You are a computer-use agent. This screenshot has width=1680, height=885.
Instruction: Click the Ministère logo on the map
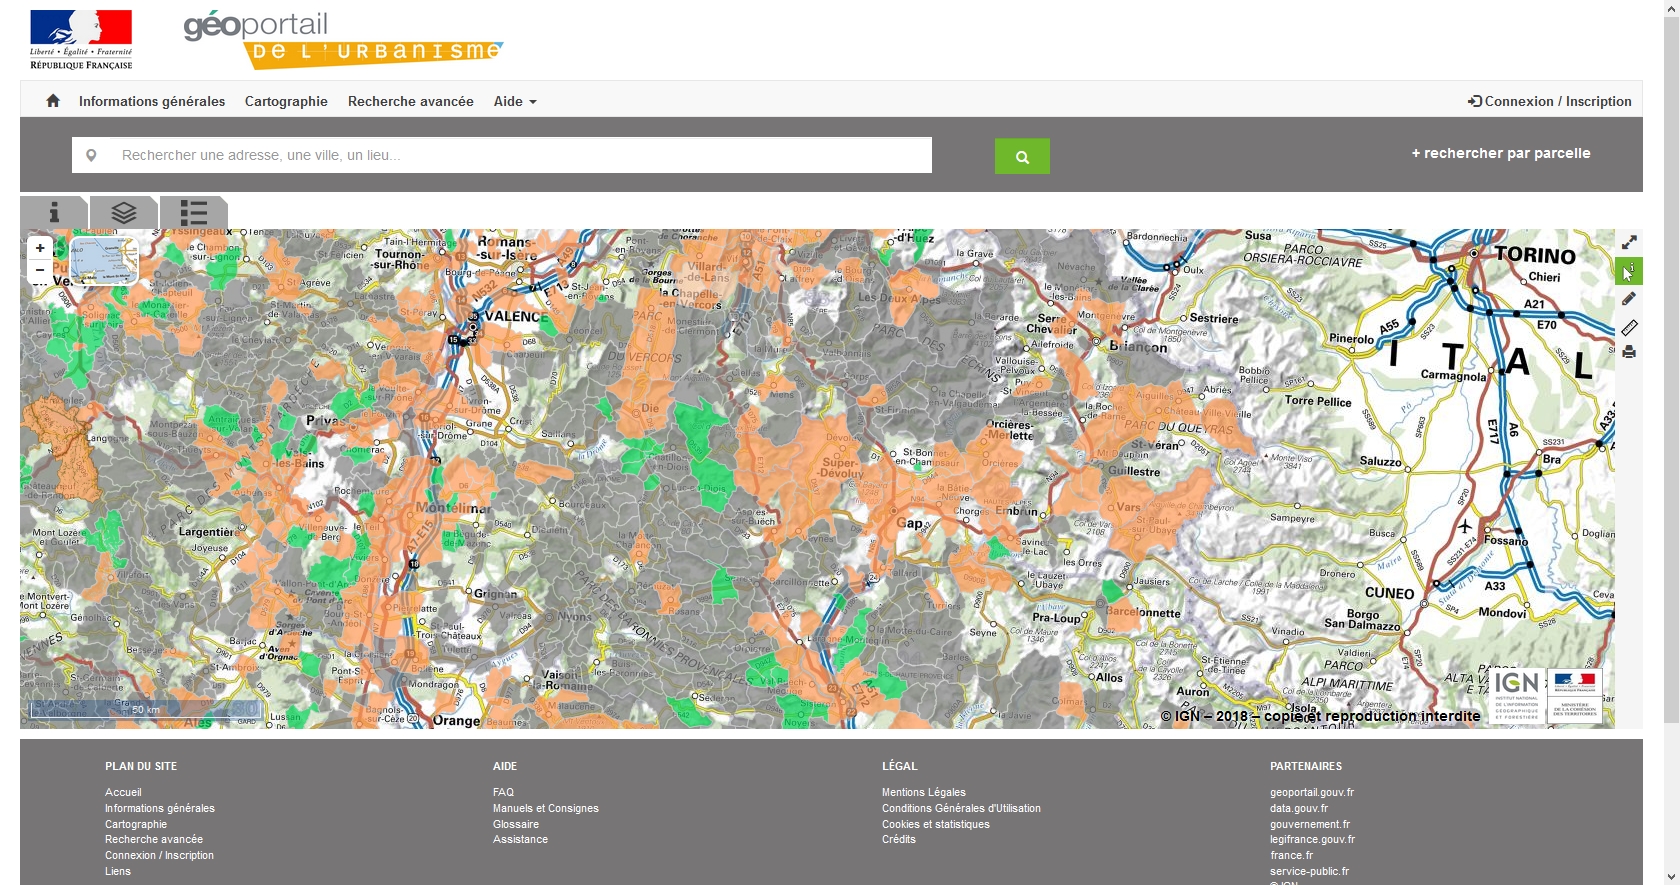click(x=1575, y=695)
